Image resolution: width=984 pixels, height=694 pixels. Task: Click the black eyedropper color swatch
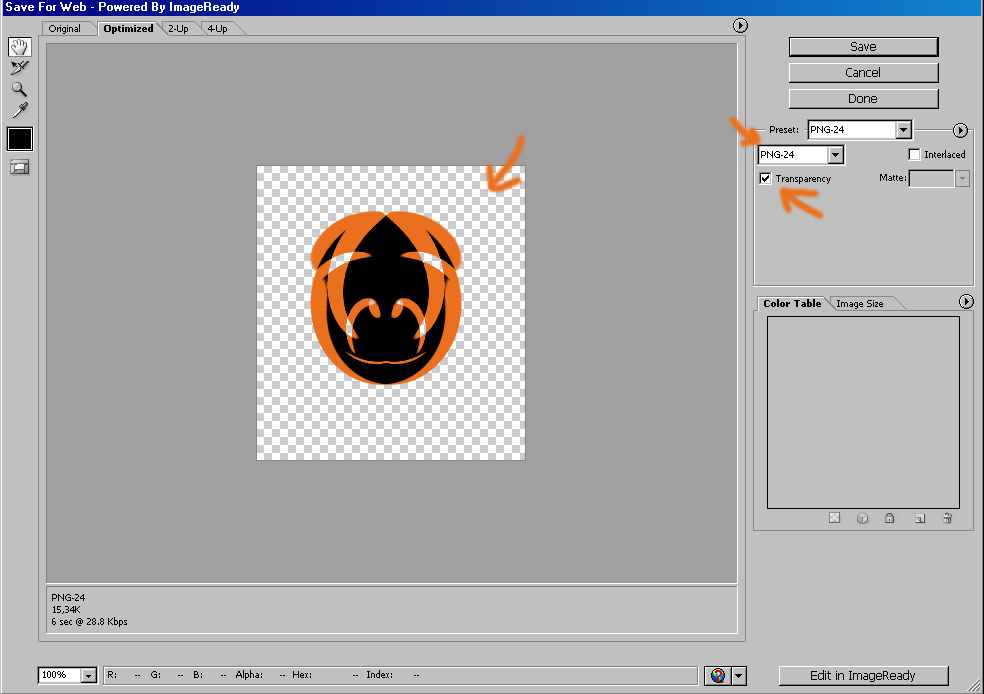20,139
